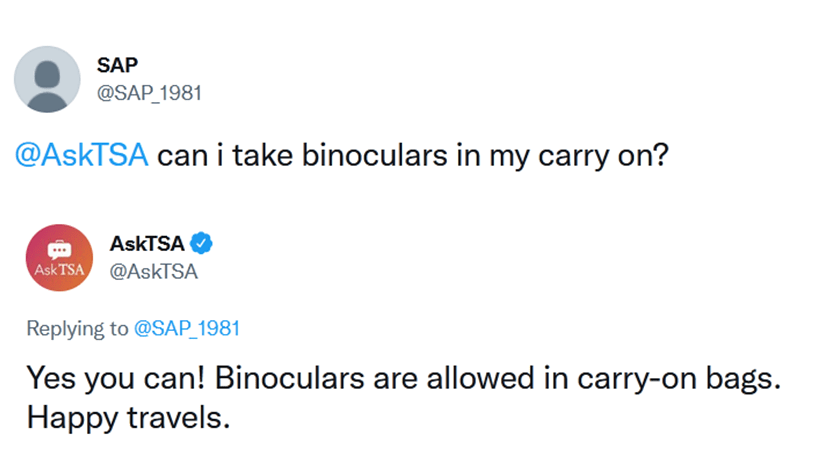The image size is (834, 463).
Task: Click the gray silhouette head in the SAP avatar
Action: coord(47,75)
